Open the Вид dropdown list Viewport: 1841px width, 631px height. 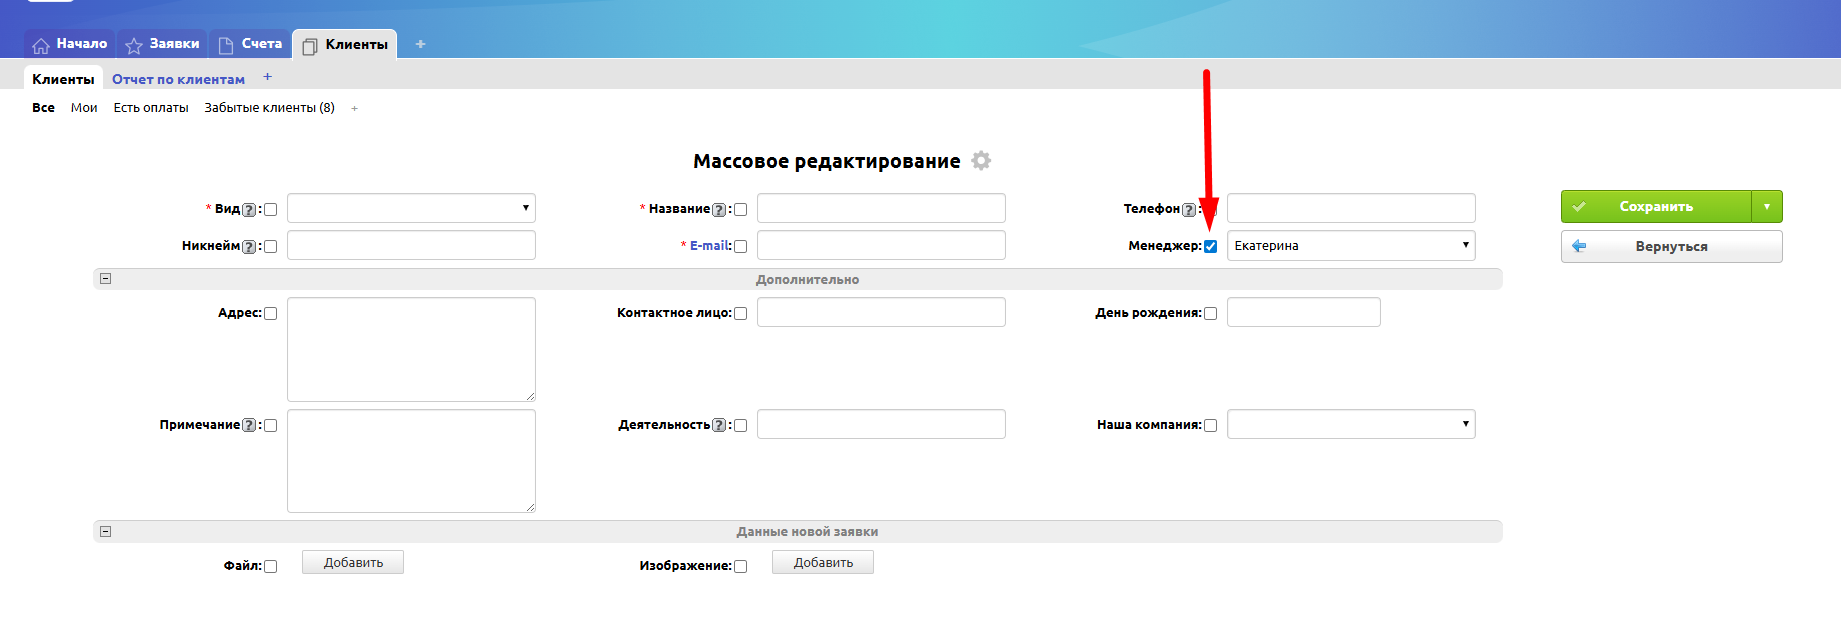tap(411, 209)
